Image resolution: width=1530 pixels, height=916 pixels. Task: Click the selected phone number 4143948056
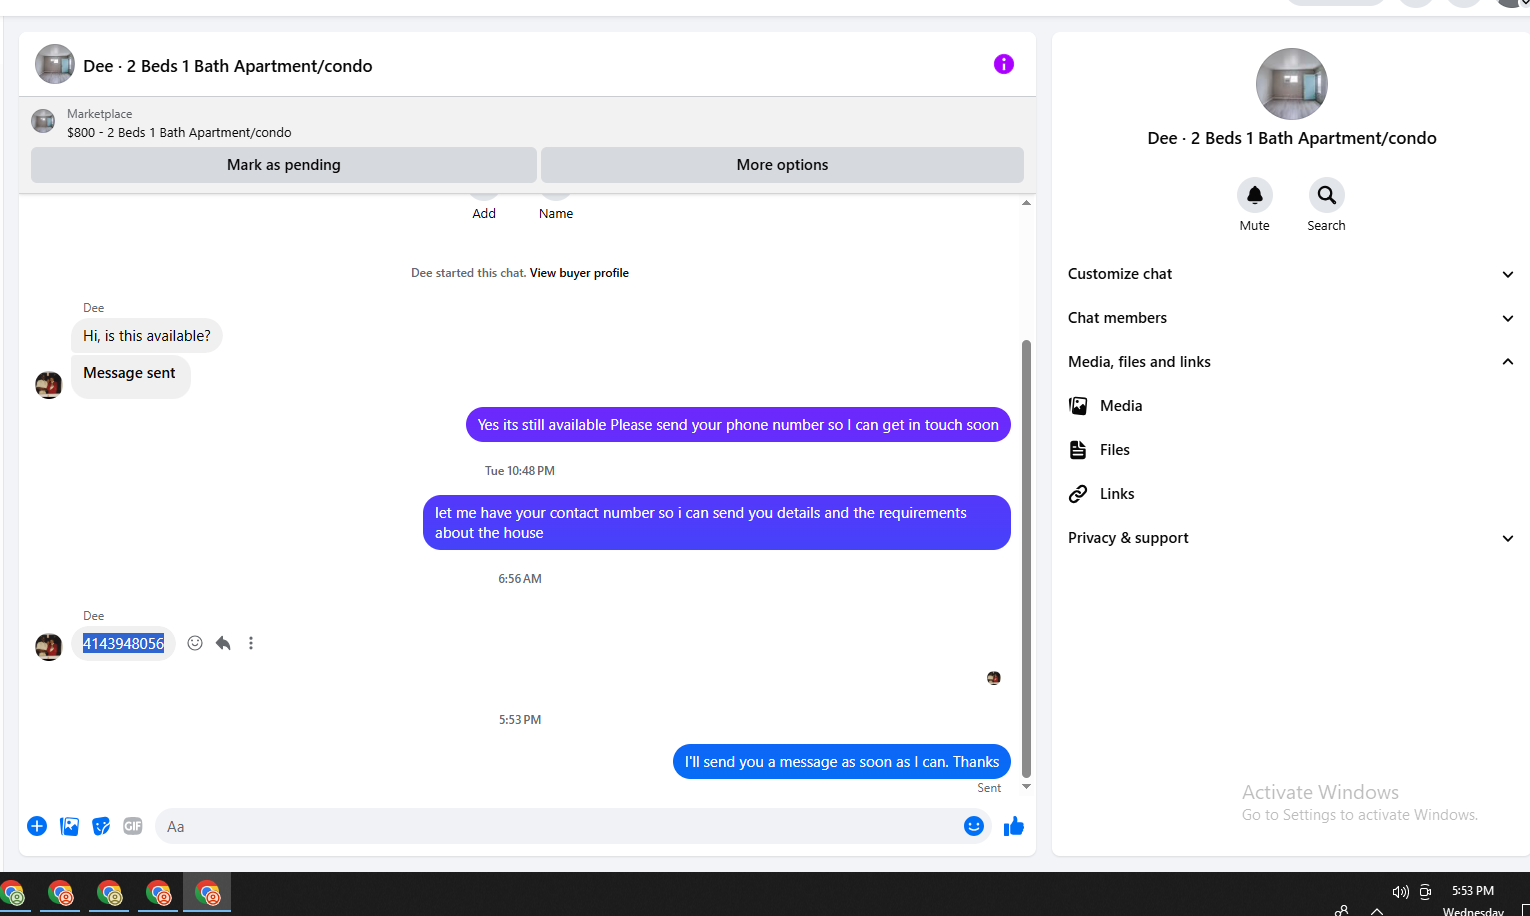(123, 644)
